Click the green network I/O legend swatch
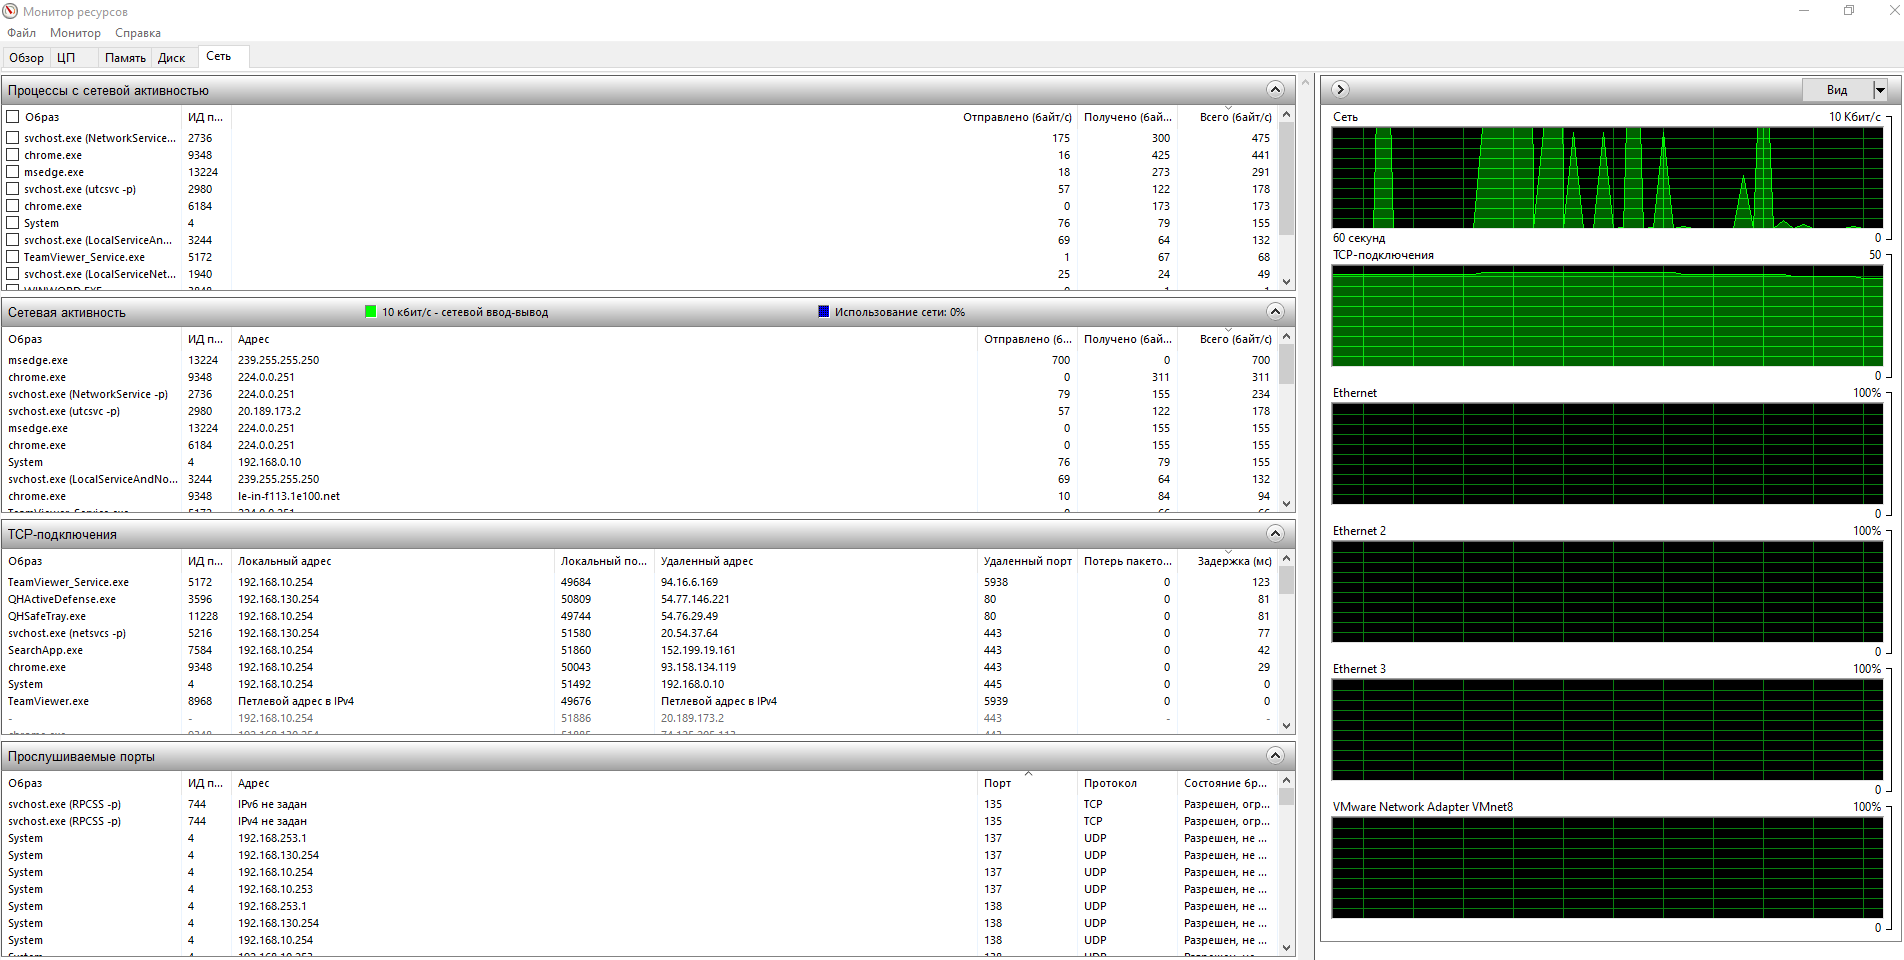 (x=370, y=312)
